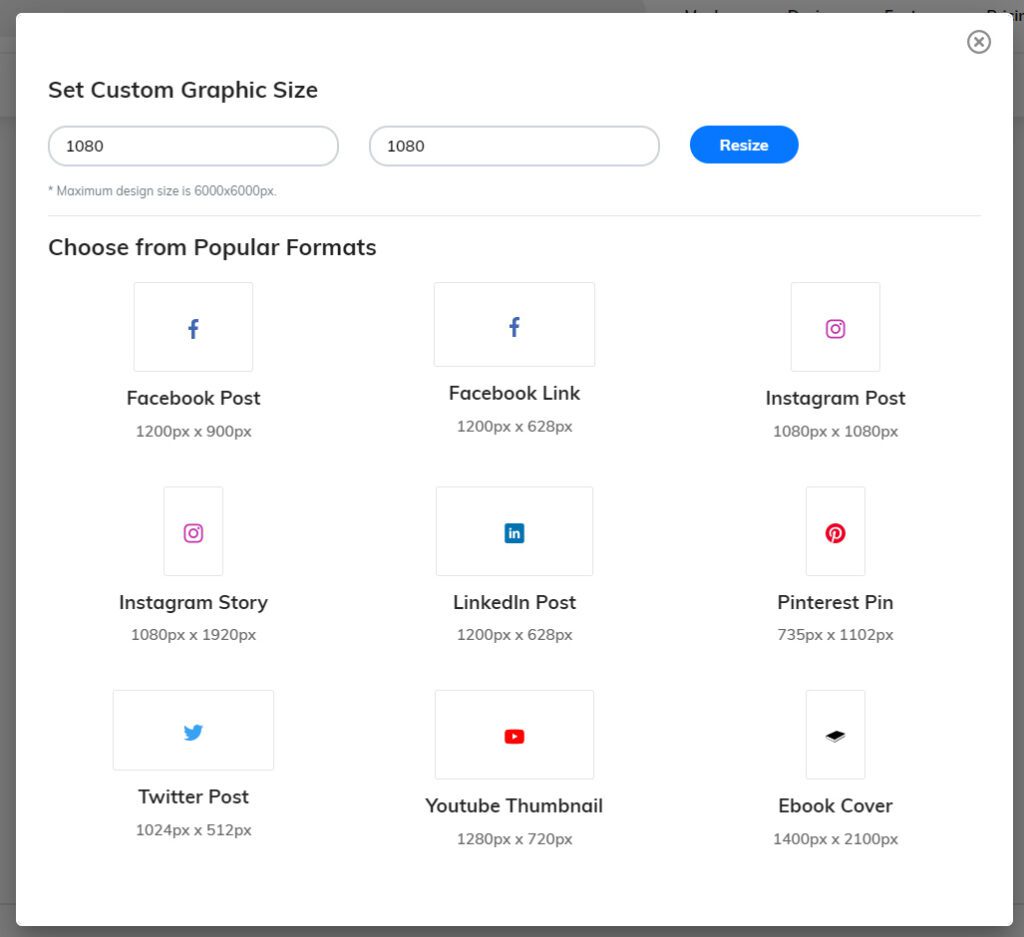1024x937 pixels.
Task: Choose the Youtube Thumbnail play icon
Action: [x=515, y=736]
